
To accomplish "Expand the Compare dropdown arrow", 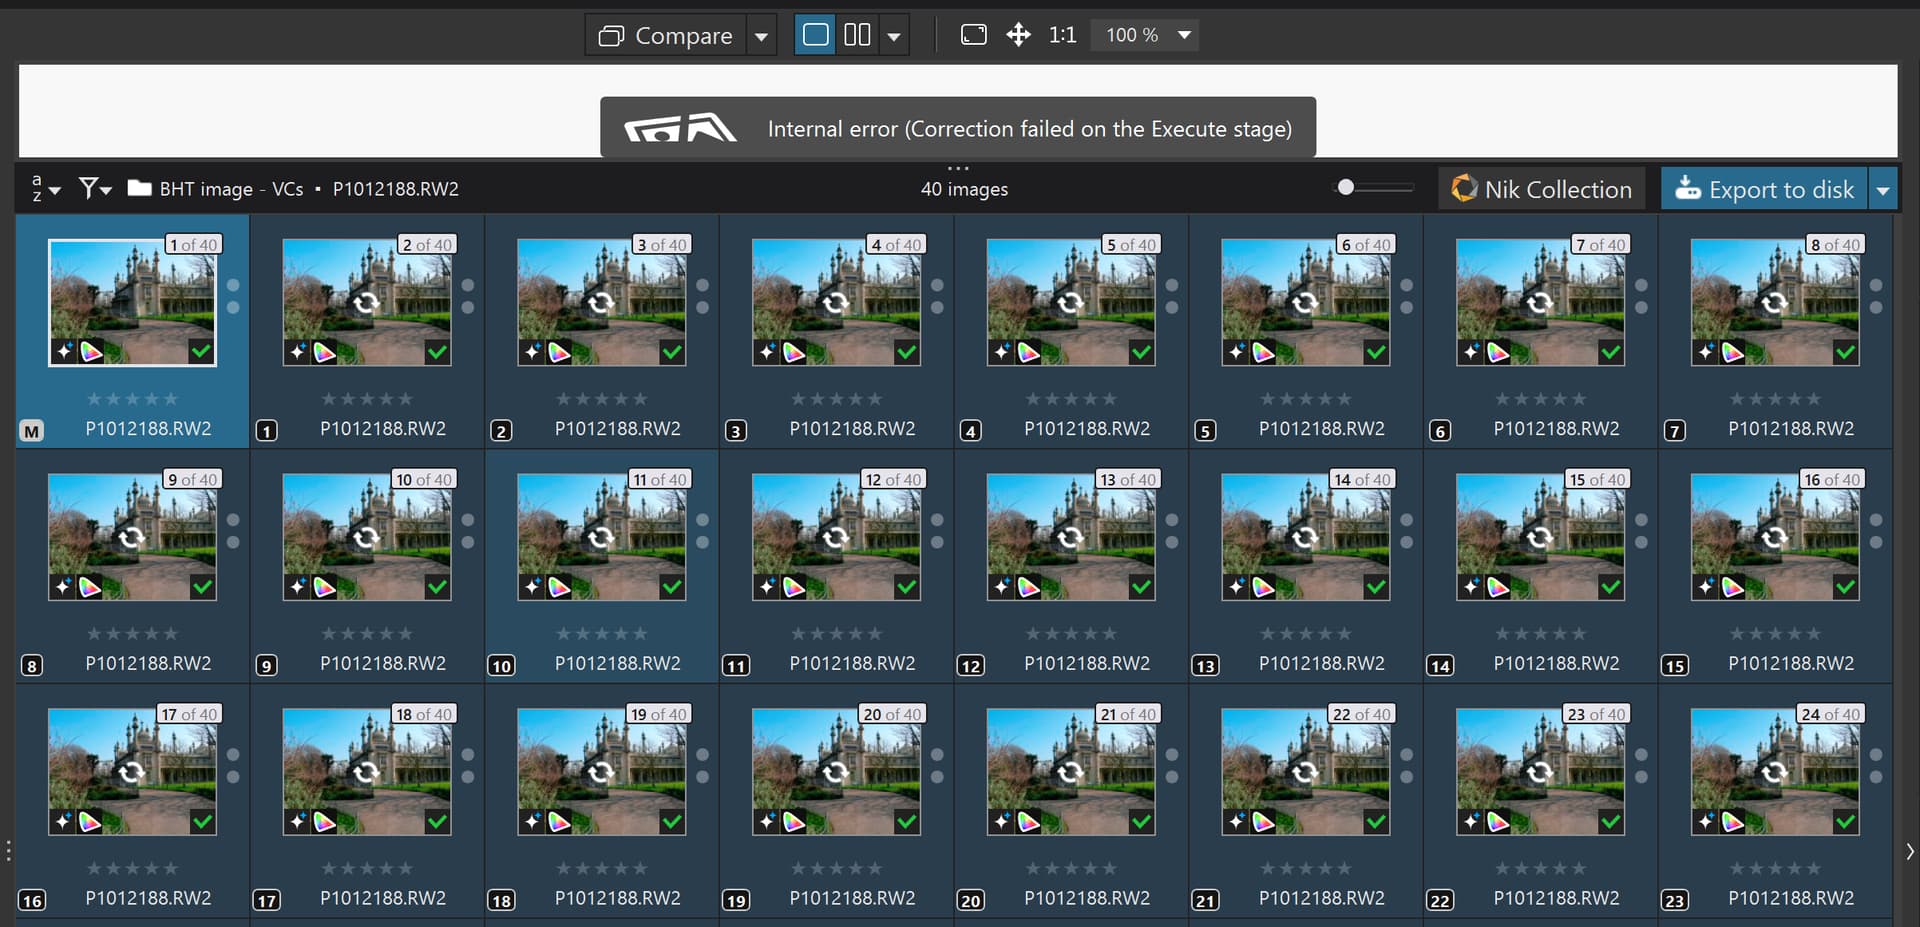I will [761, 37].
